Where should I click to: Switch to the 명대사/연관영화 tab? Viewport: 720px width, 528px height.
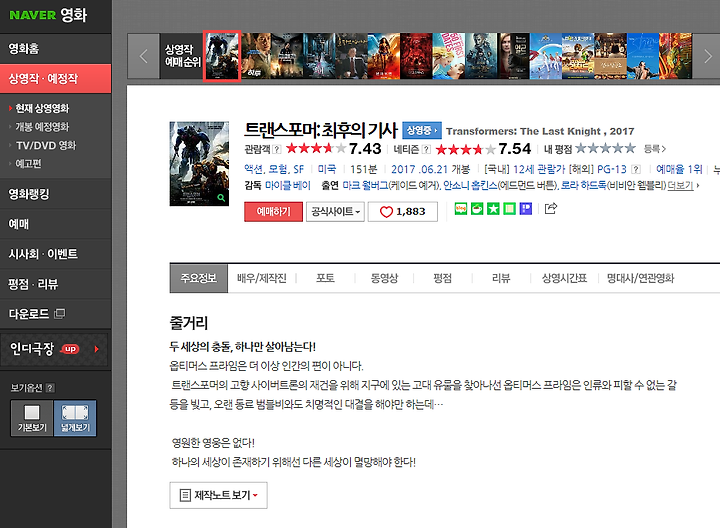tap(640, 278)
